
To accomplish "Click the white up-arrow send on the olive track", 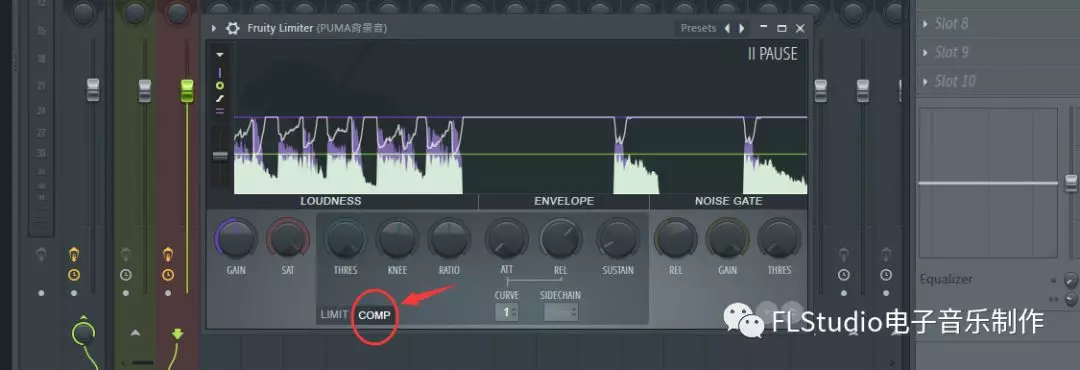I will coord(135,333).
